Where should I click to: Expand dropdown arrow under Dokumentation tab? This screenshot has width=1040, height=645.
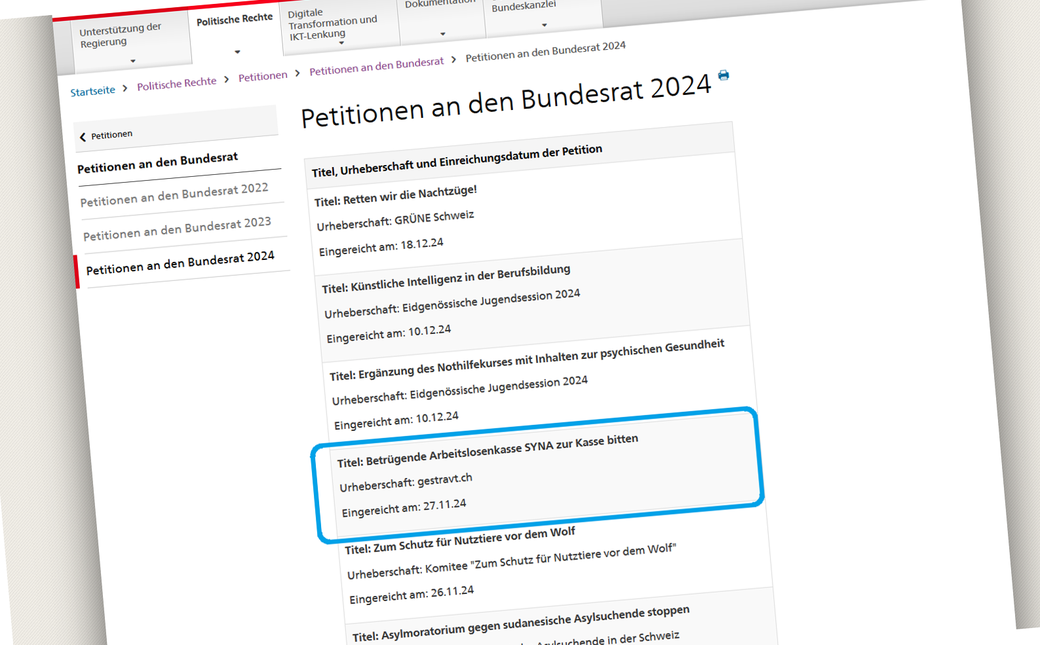tap(442, 33)
